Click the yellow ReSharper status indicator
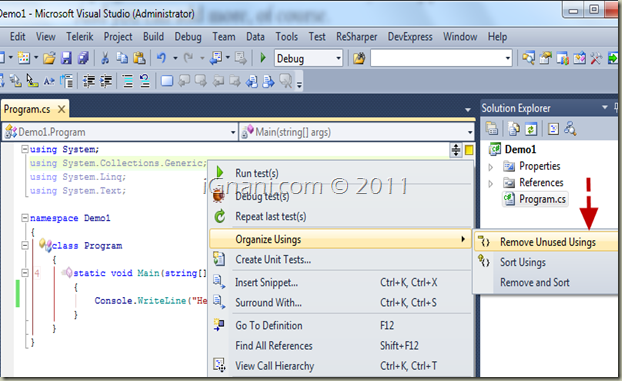This screenshot has height=381, width=622. point(469,150)
